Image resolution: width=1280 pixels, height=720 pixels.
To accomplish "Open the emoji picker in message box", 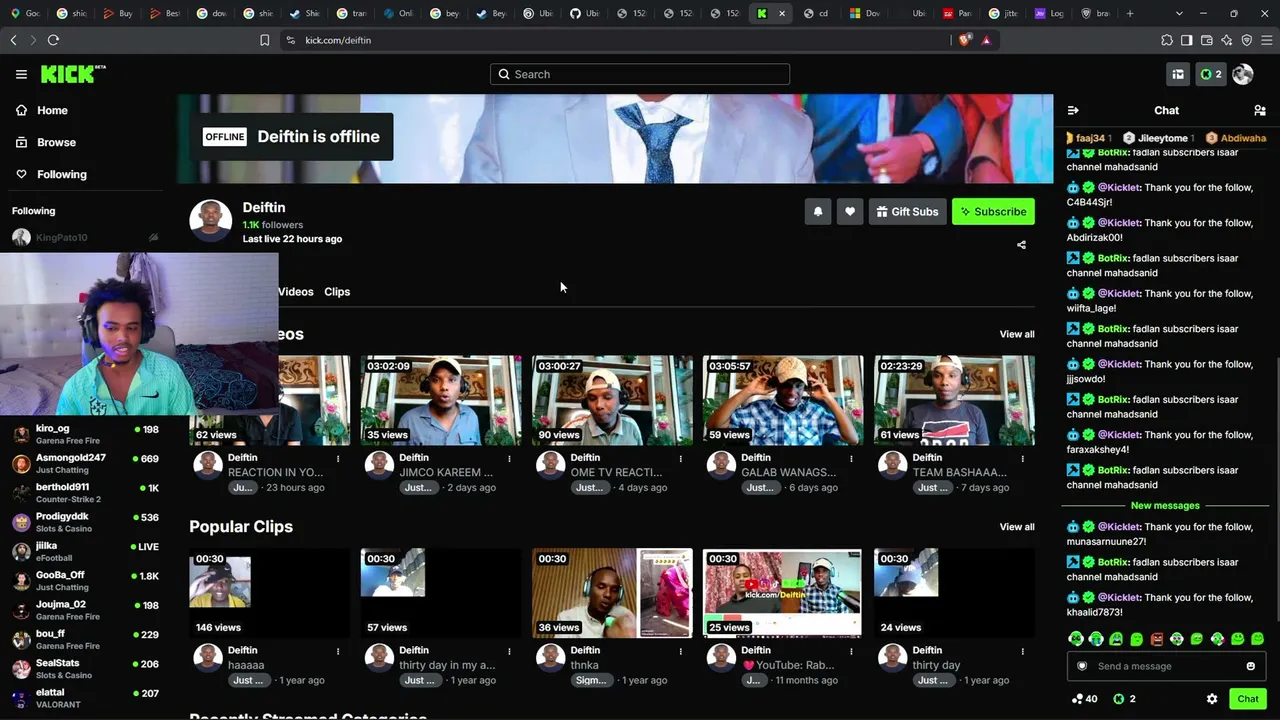I will pos(1250,666).
